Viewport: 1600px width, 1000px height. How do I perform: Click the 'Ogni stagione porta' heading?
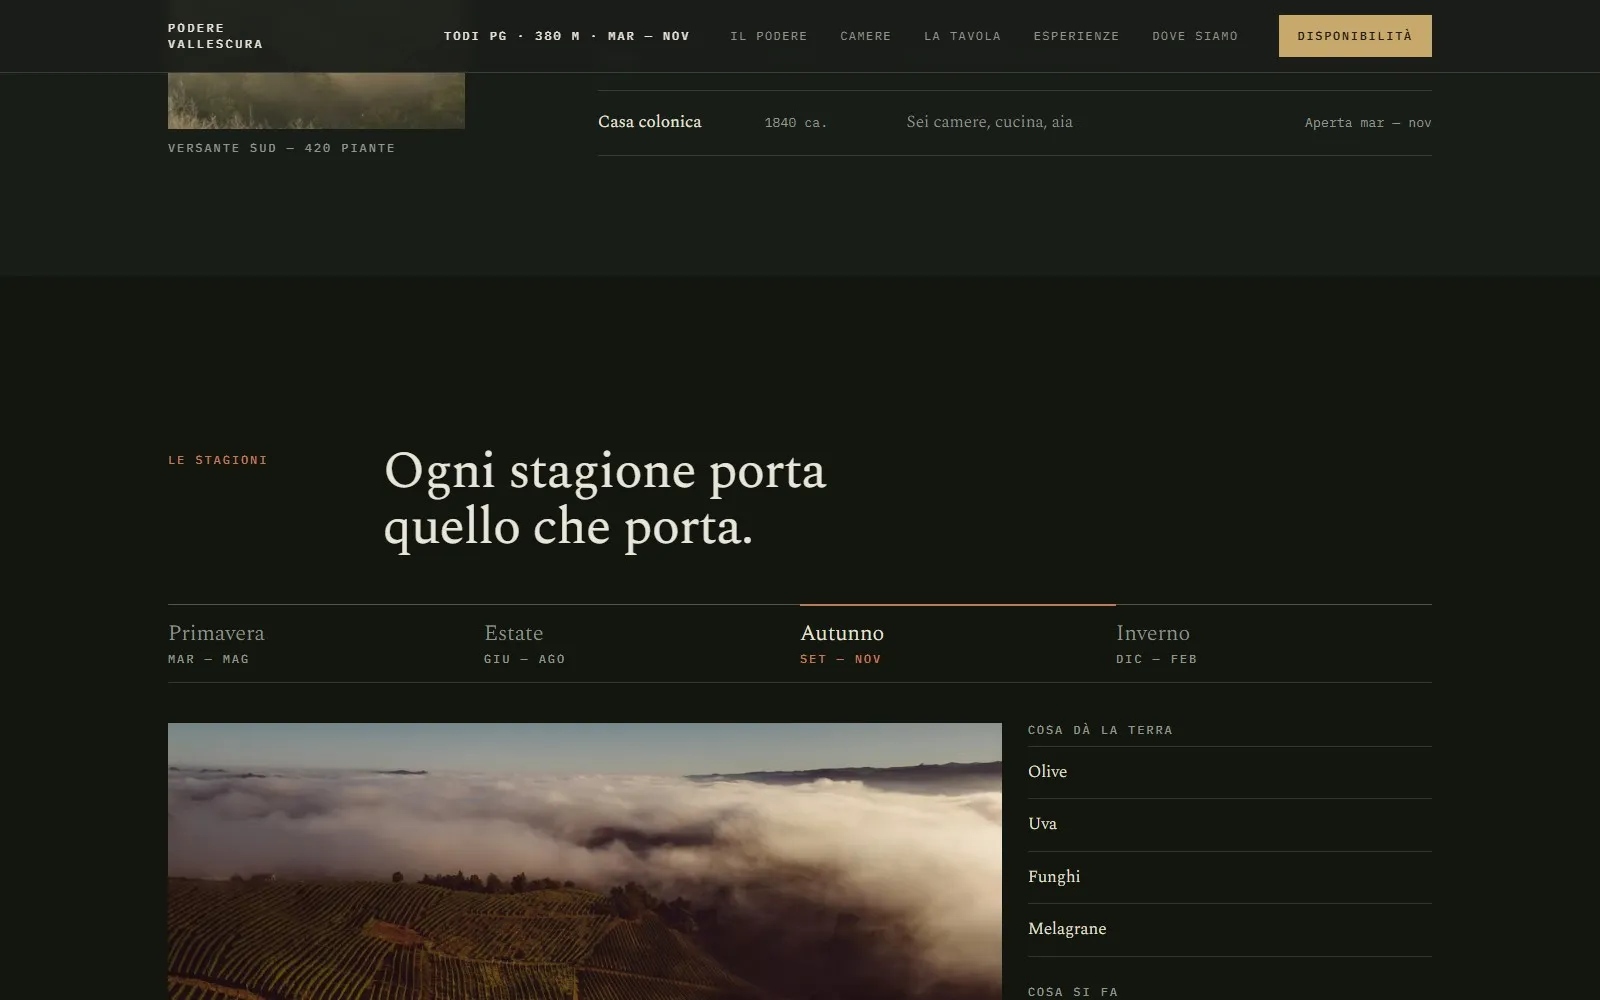pos(605,499)
